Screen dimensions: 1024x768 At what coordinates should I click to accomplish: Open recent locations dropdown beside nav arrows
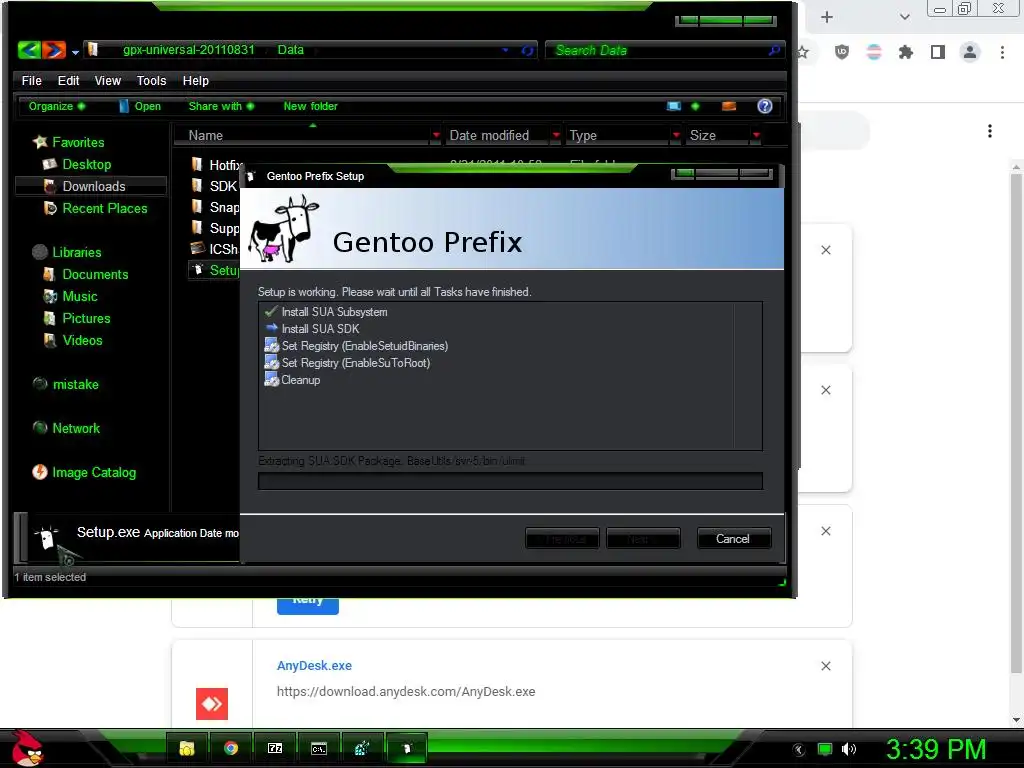click(75, 52)
